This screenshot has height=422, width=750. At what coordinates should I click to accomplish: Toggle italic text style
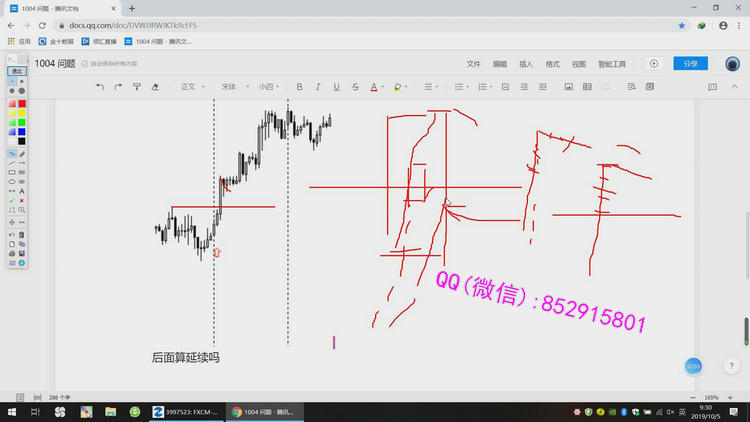(x=318, y=87)
